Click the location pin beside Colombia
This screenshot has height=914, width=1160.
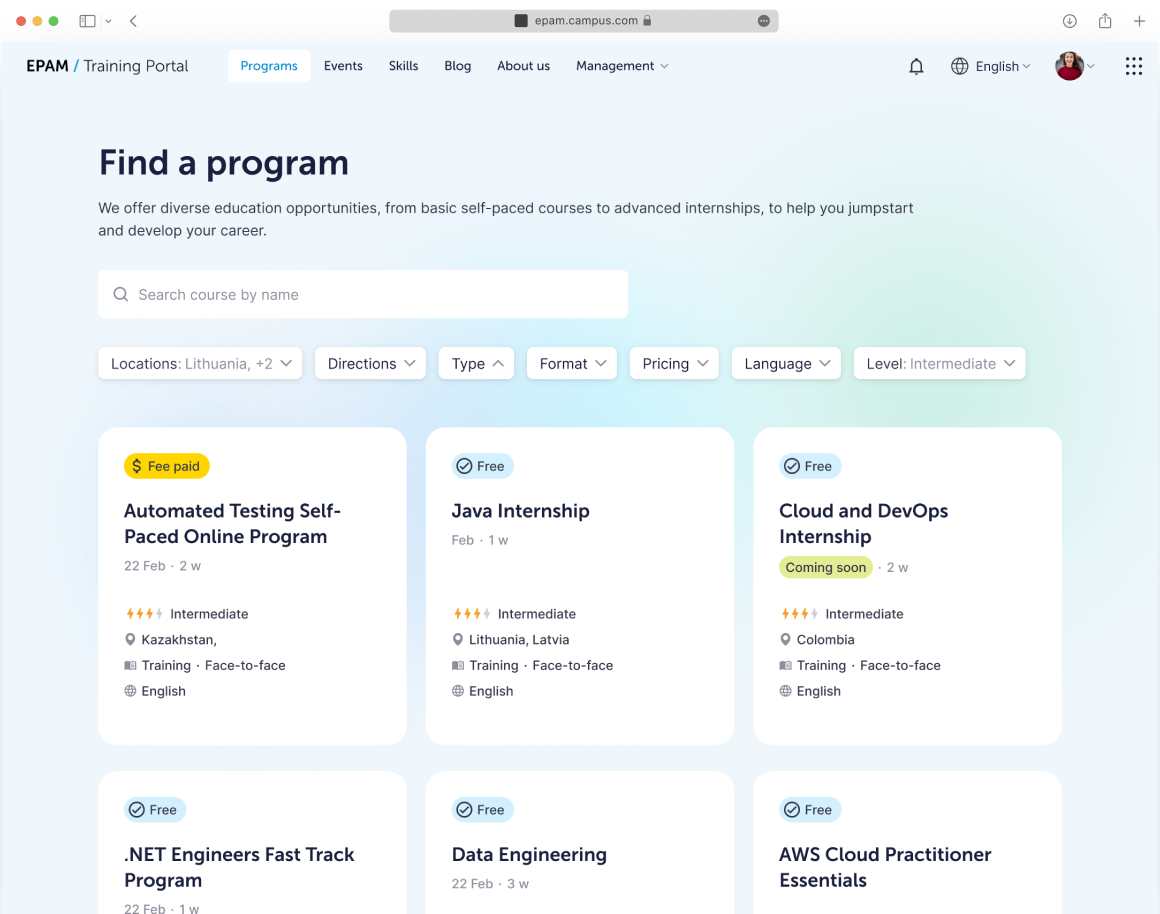coord(785,639)
